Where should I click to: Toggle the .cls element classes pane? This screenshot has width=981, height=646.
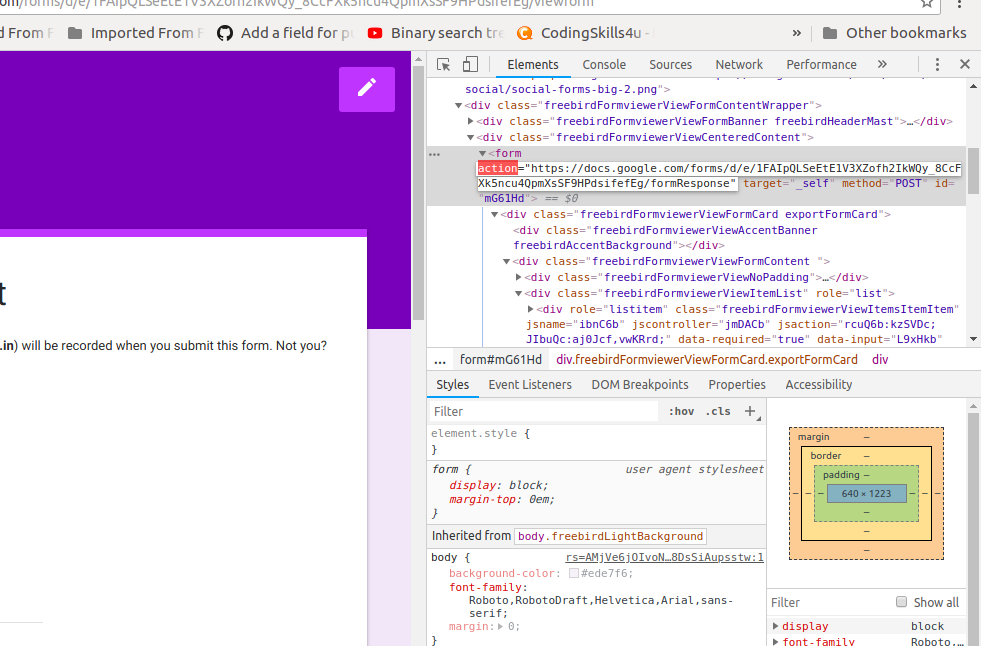pos(718,411)
